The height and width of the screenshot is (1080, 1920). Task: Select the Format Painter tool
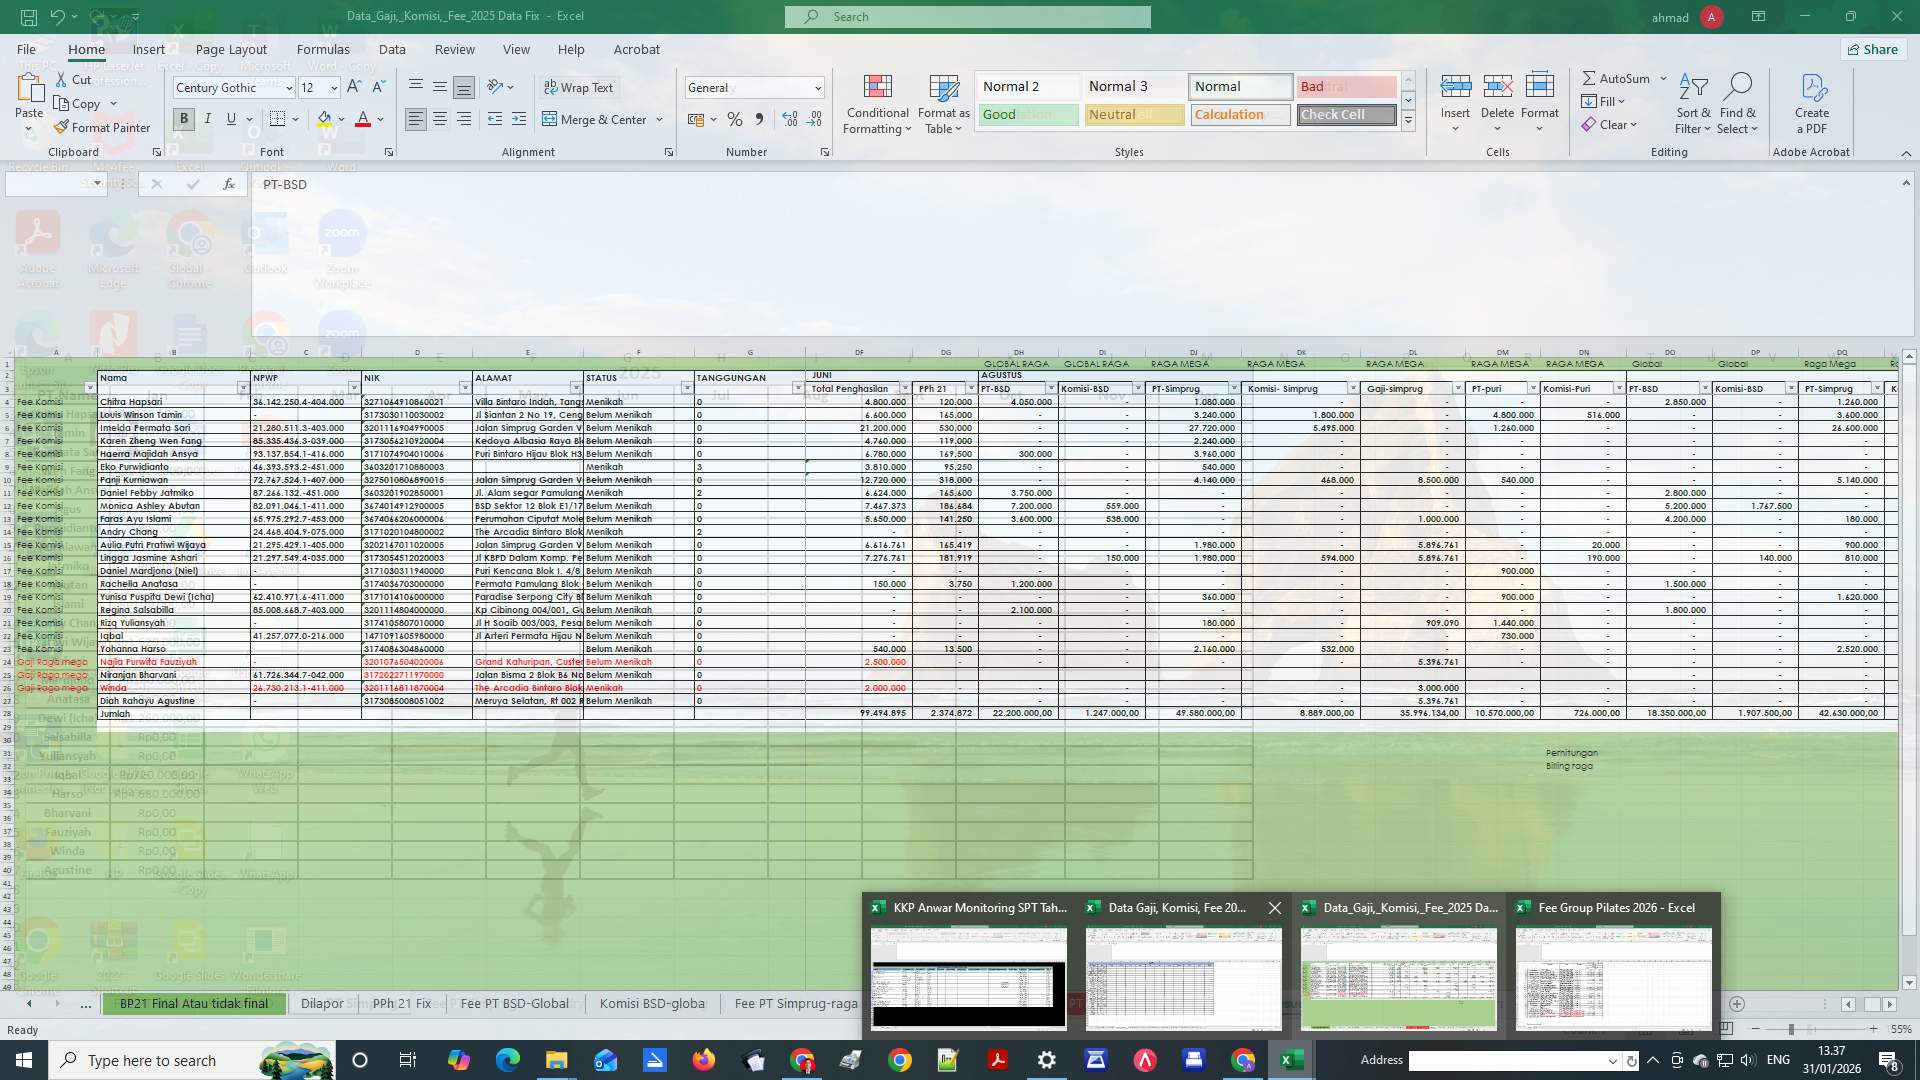click(103, 127)
